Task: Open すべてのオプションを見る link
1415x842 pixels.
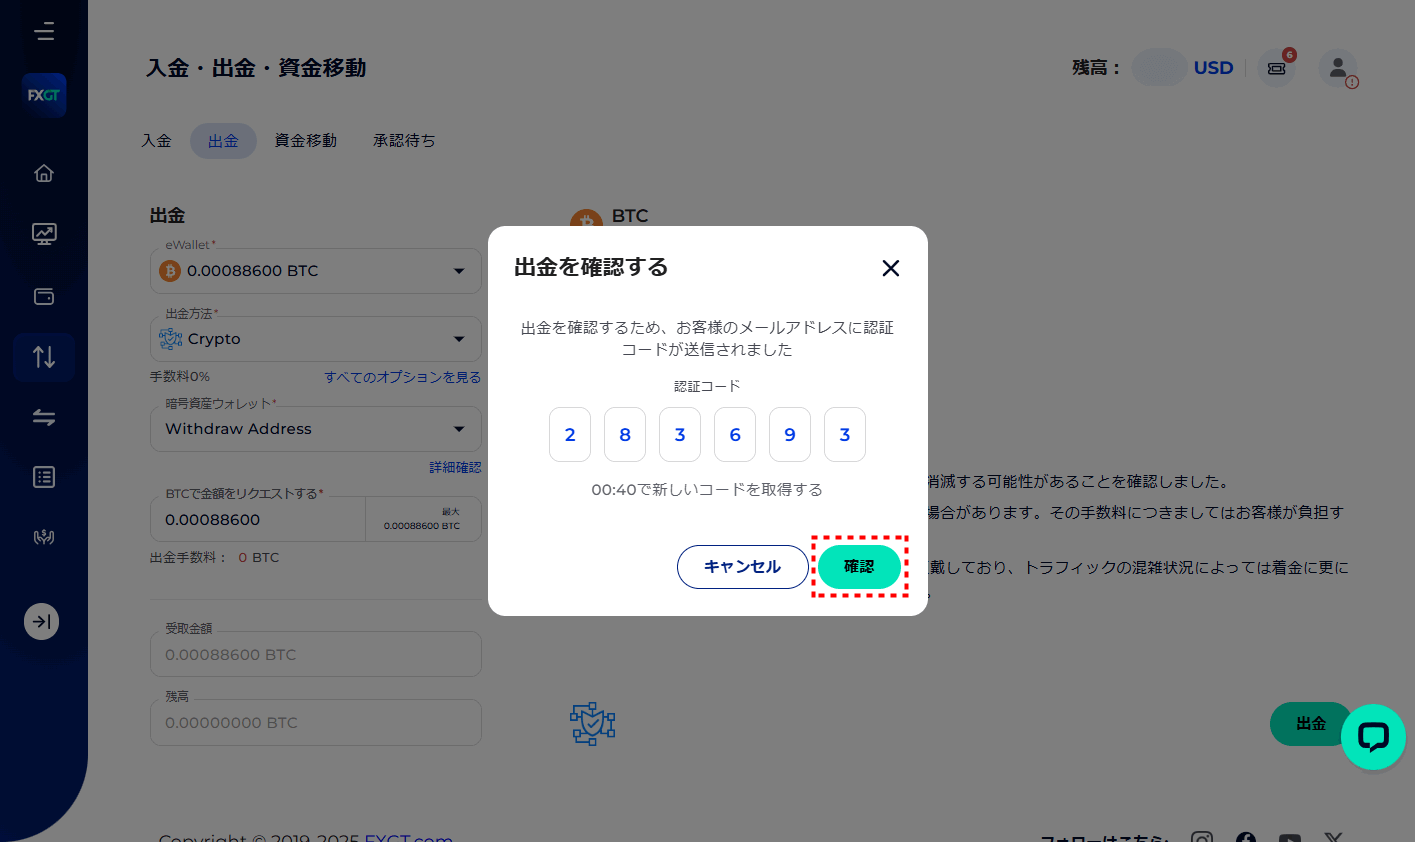Action: (402, 377)
